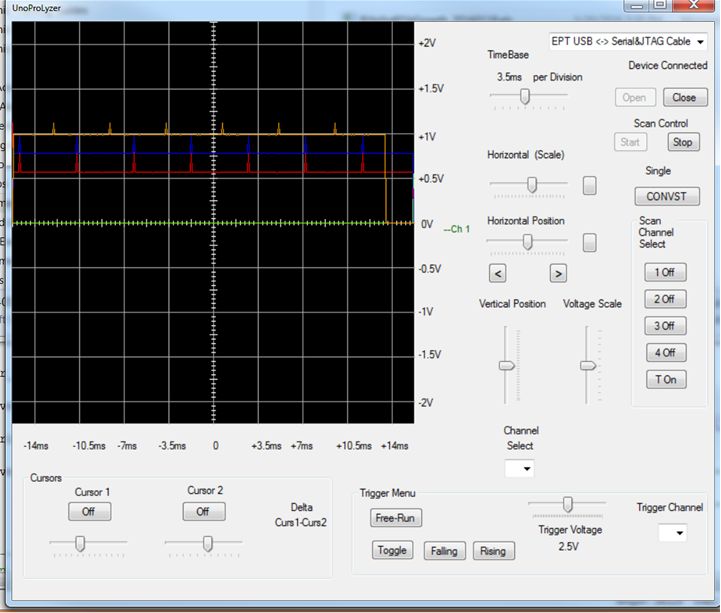Toggle Cursor 1 Off button
This screenshot has width=721, height=613.
[89, 512]
